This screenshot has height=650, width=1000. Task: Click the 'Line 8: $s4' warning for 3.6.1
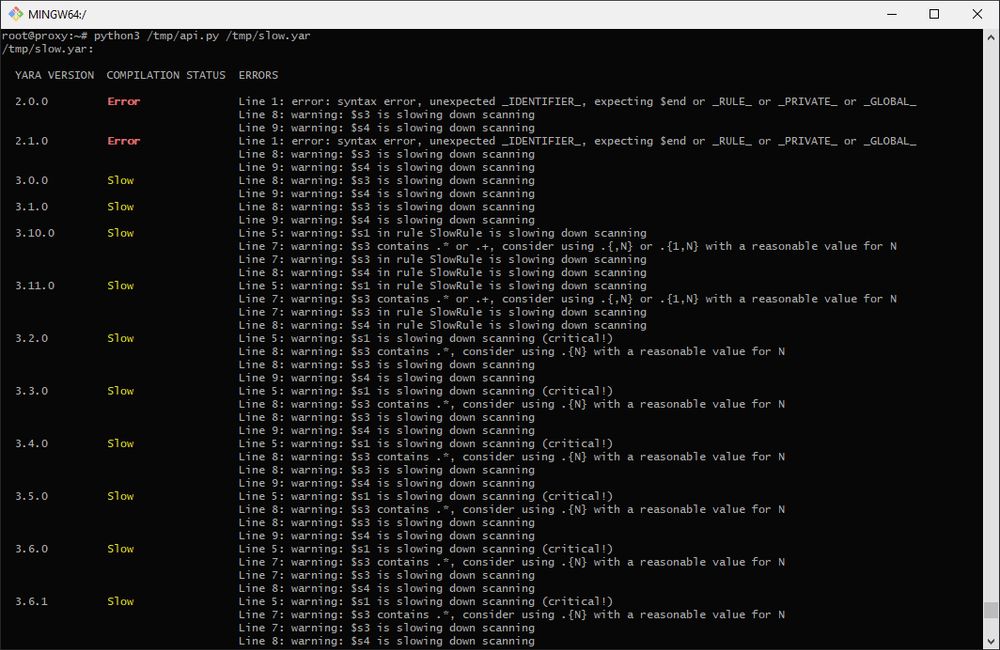coord(386,641)
